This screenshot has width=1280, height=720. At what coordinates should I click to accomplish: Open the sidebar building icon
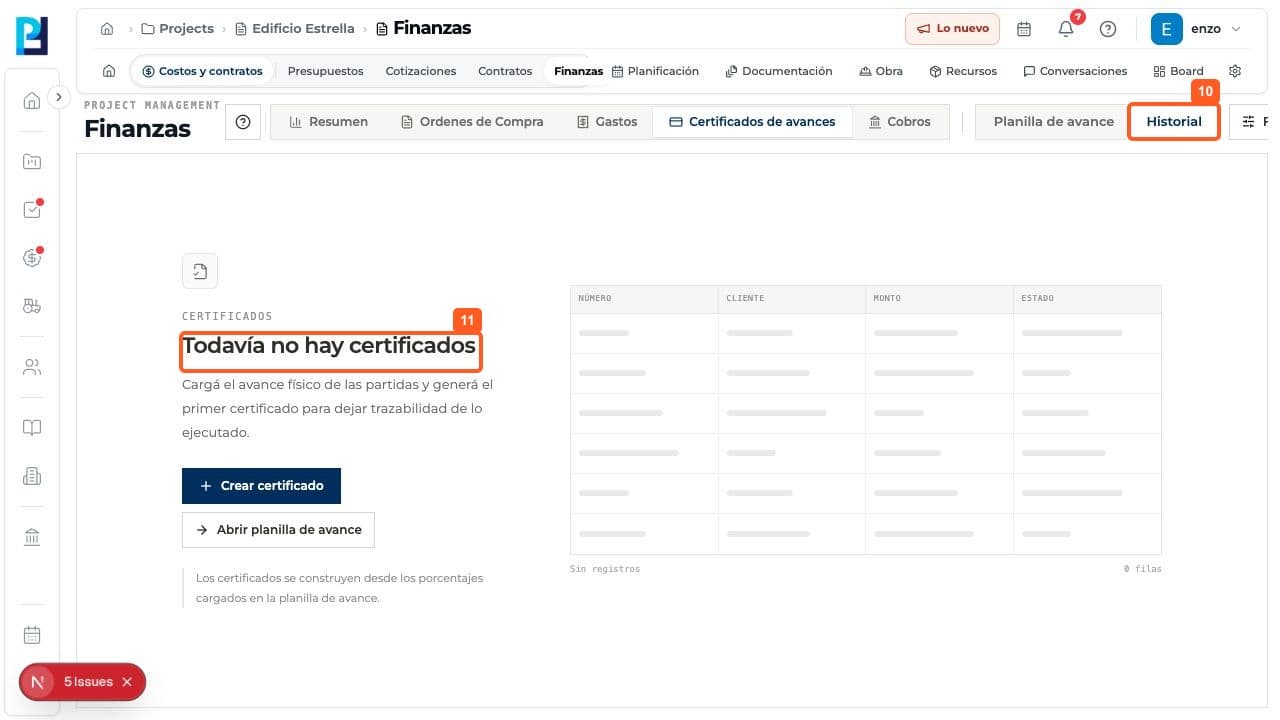click(32, 477)
